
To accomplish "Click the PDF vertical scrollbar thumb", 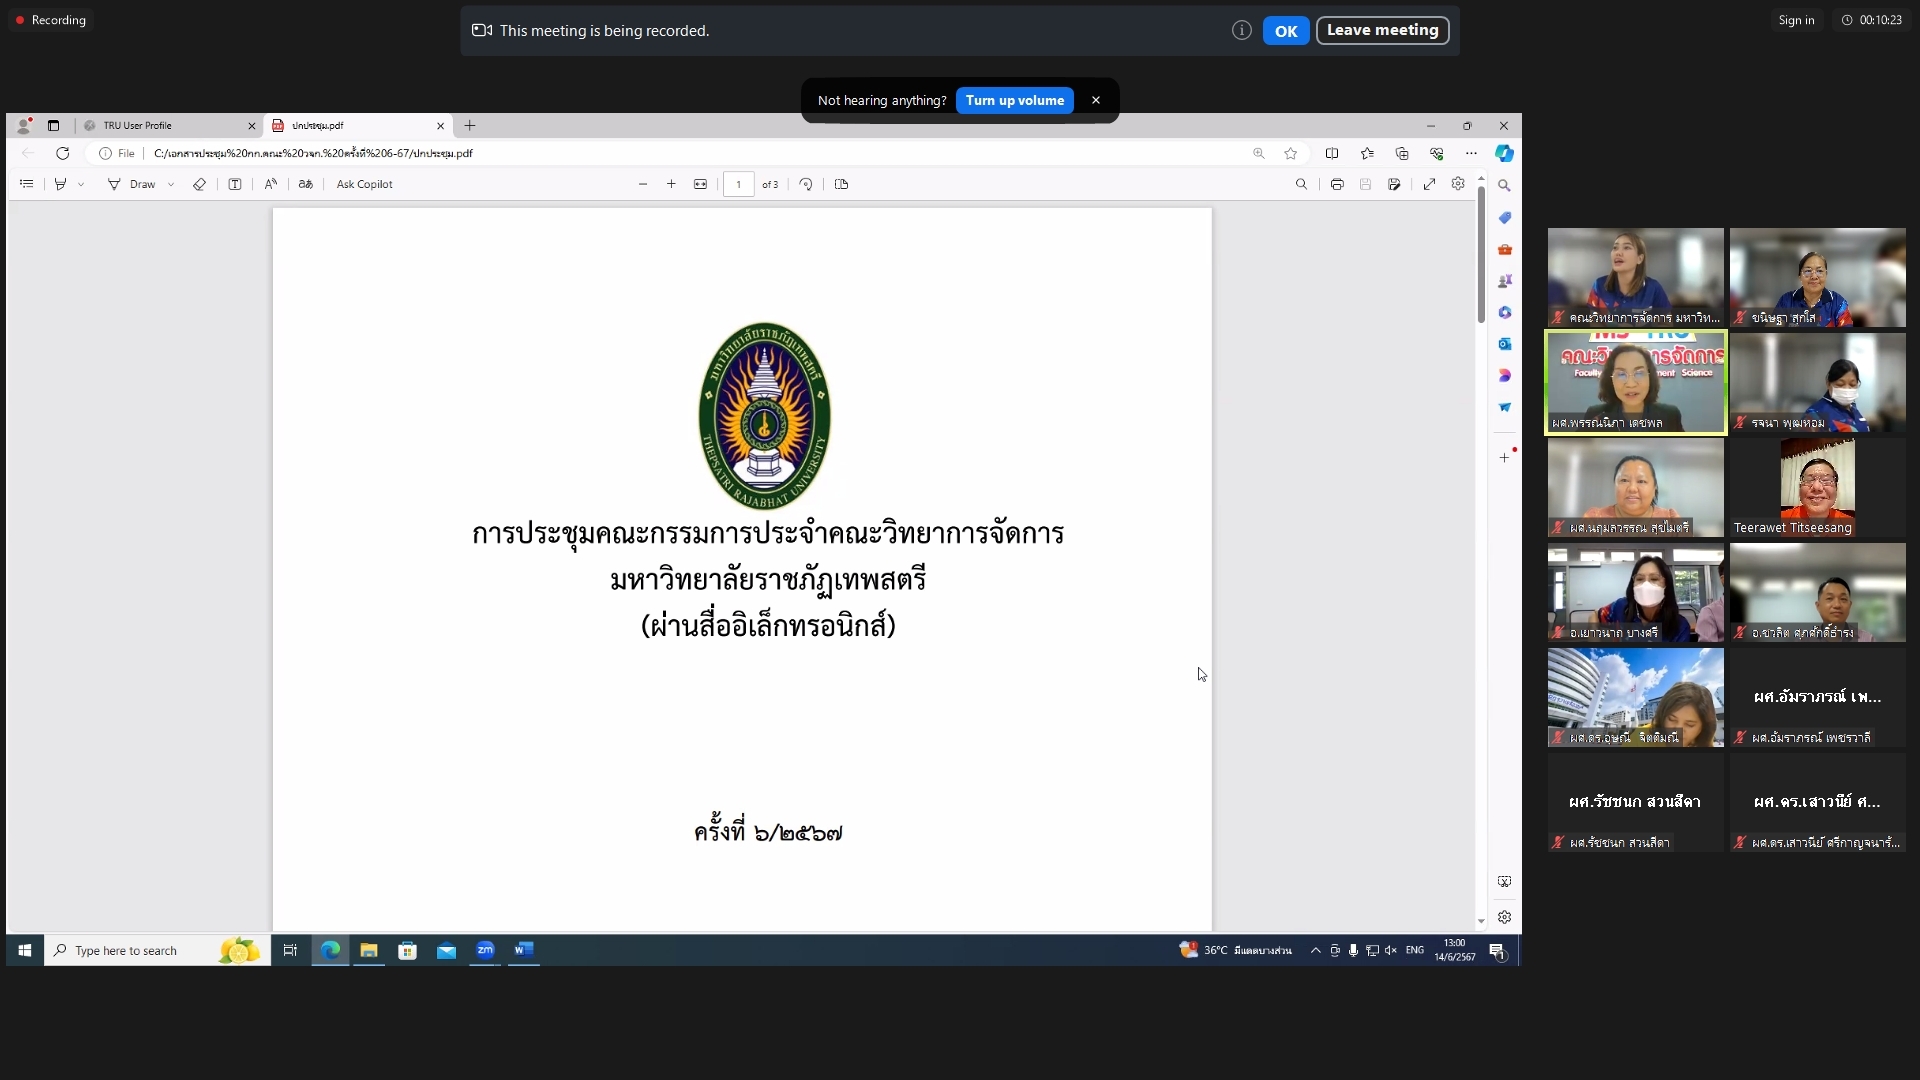I will click(x=1481, y=255).
